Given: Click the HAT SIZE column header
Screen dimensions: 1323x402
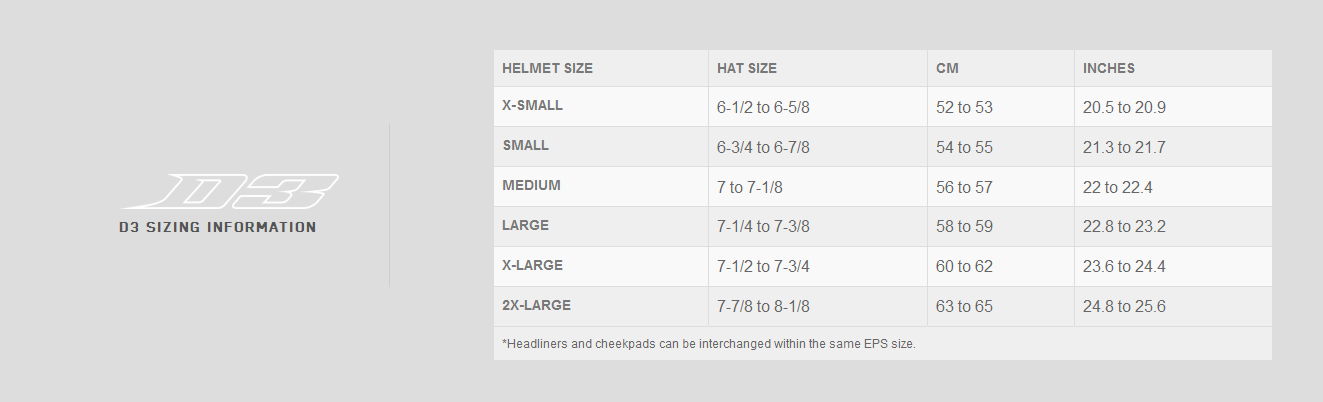Looking at the screenshot, I should coord(747,69).
